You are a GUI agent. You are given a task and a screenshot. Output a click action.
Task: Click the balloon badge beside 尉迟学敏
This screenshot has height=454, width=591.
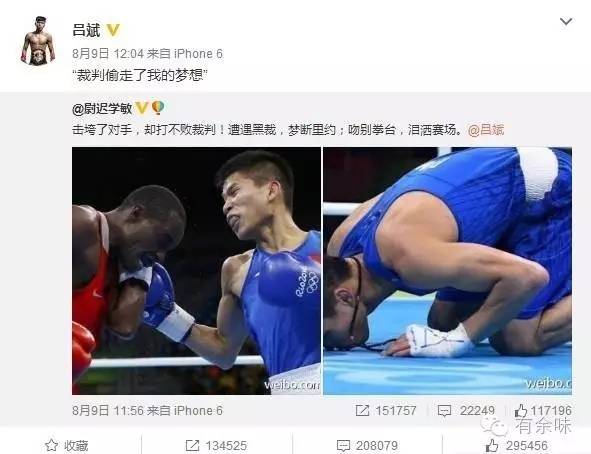[x=158, y=108]
